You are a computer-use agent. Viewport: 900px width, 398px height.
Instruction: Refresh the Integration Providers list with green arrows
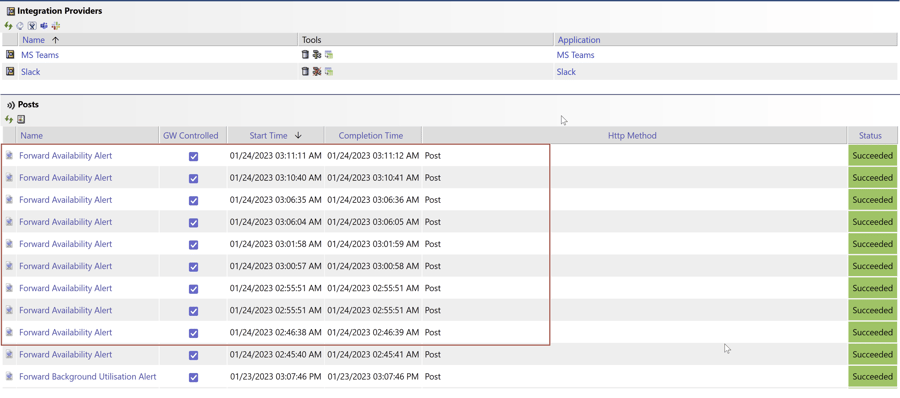click(8, 26)
